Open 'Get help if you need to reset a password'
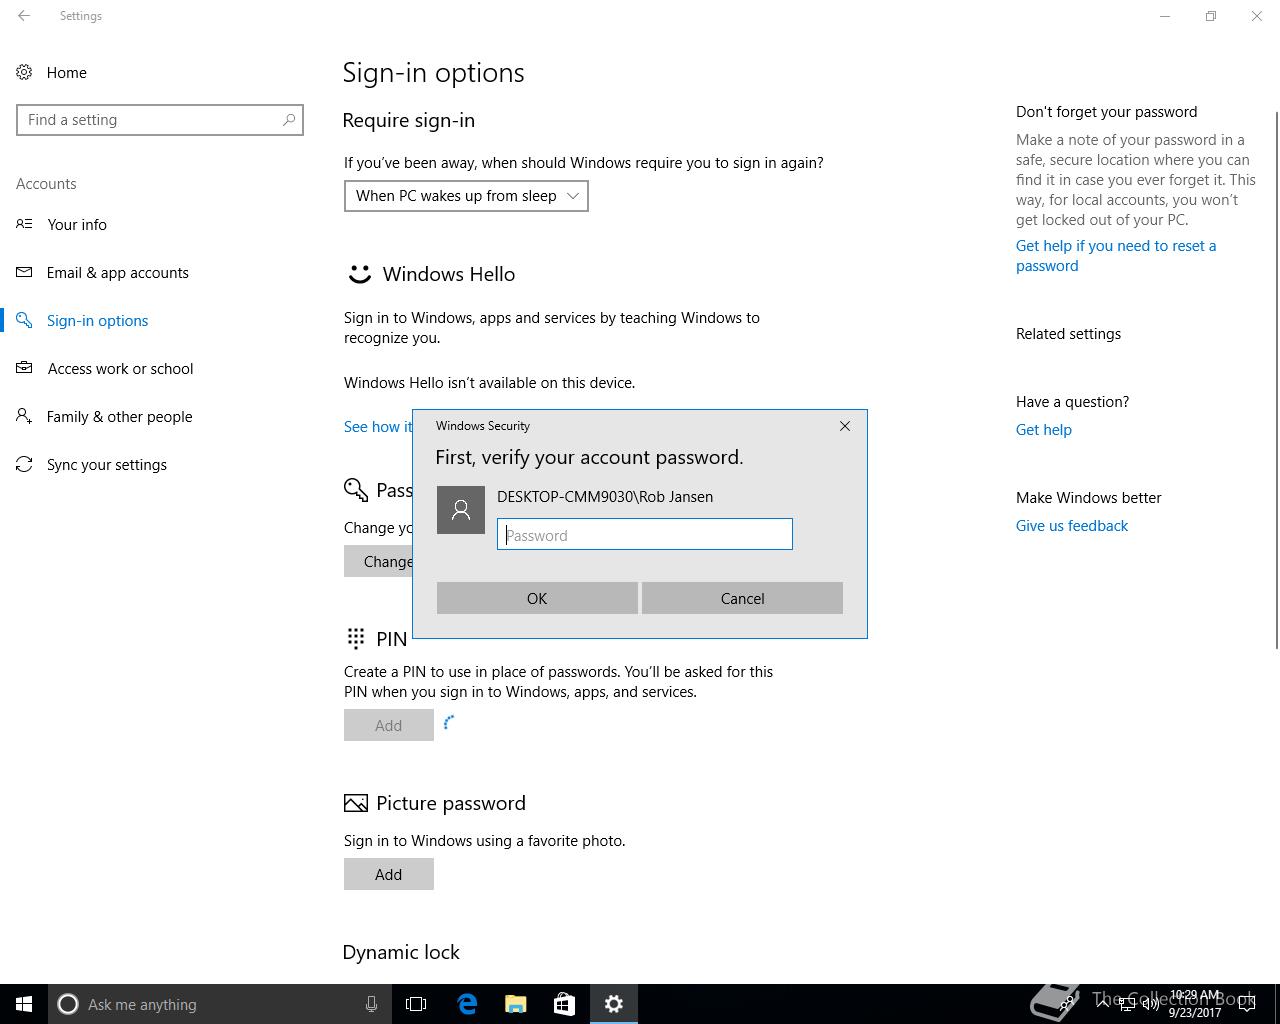 coord(1116,256)
